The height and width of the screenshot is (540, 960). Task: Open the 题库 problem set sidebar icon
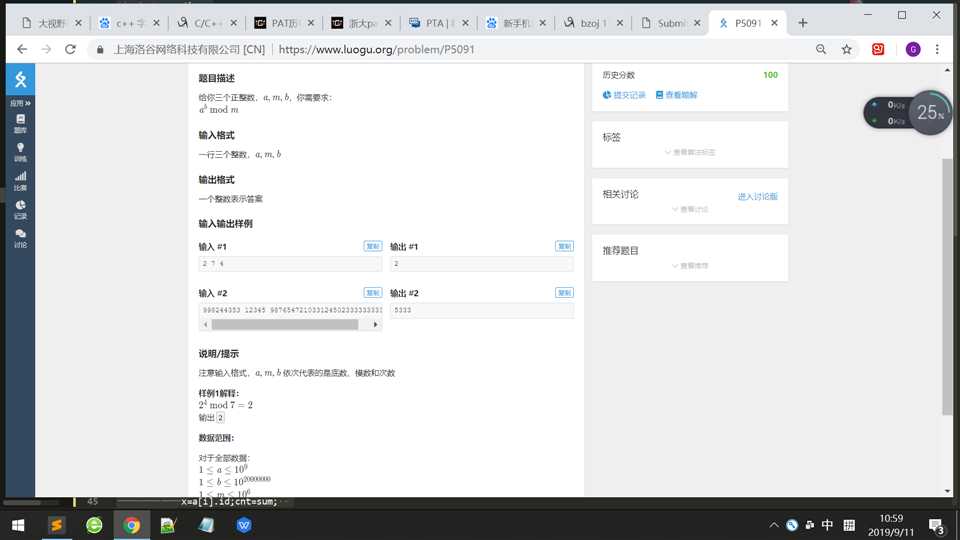20,123
